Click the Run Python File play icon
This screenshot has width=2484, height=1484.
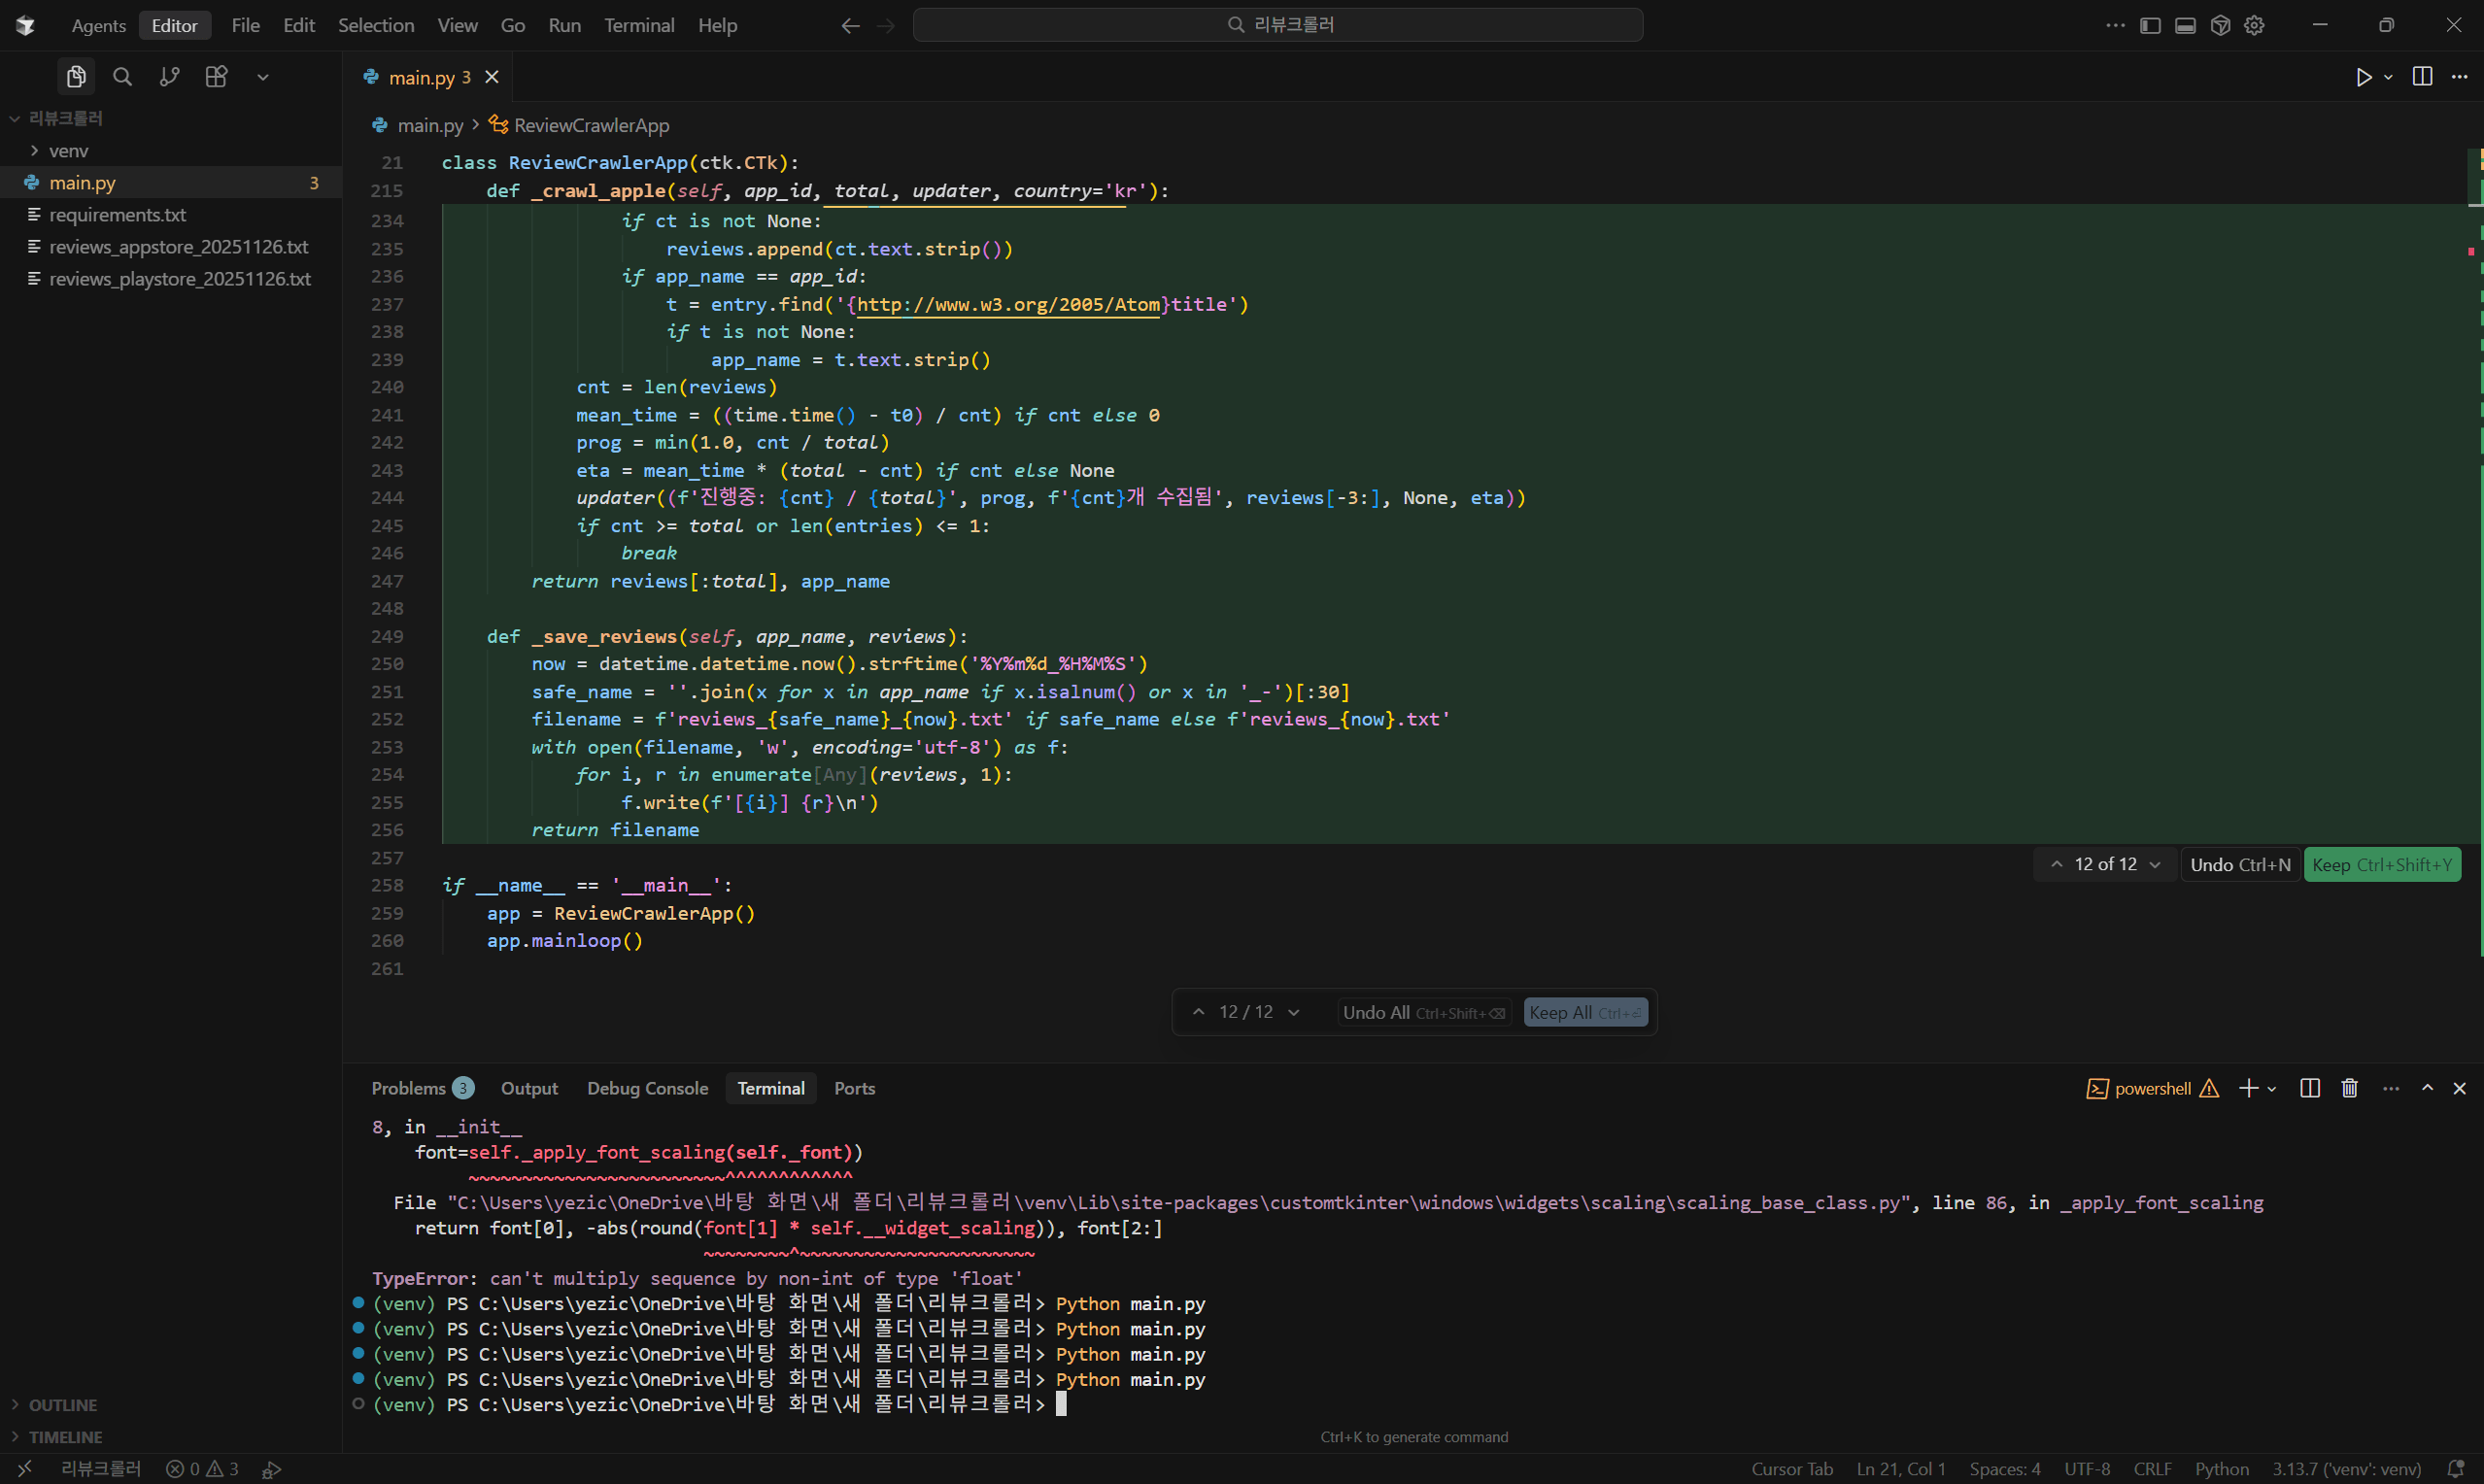pos(2363,77)
